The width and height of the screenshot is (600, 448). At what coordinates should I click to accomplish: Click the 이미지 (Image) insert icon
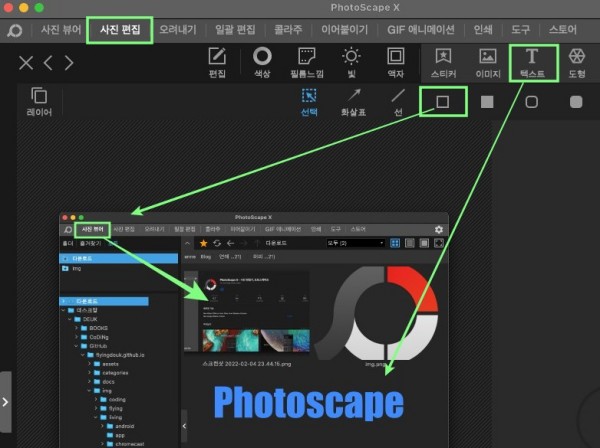tap(488, 62)
